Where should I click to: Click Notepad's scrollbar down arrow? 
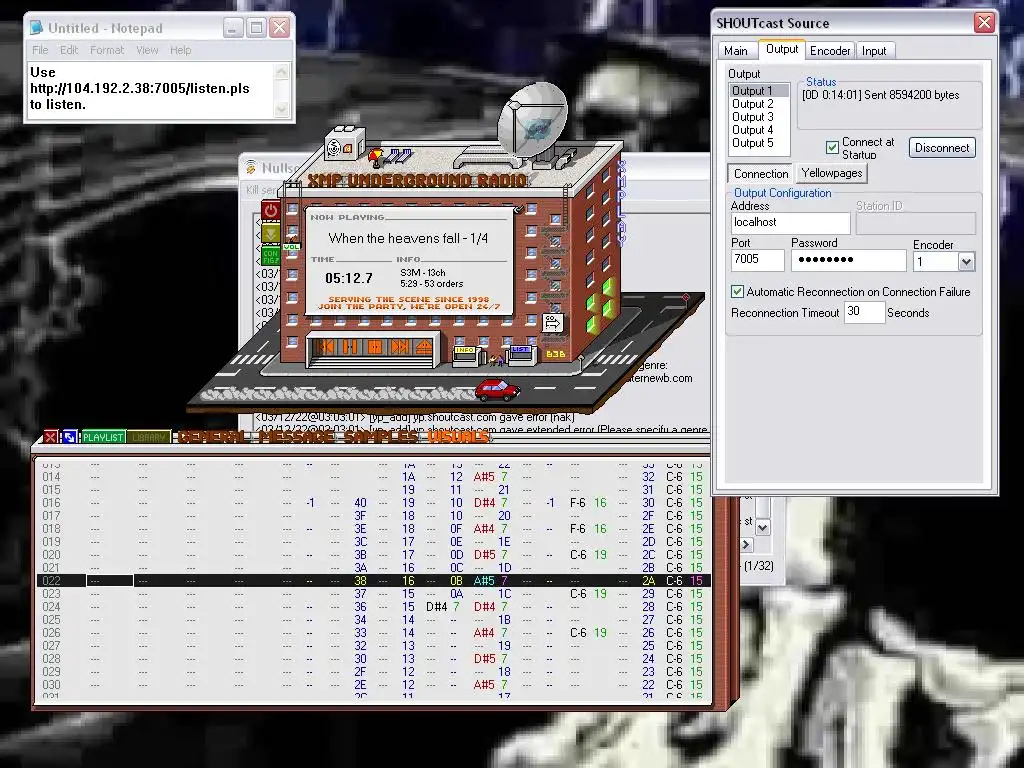click(x=281, y=109)
